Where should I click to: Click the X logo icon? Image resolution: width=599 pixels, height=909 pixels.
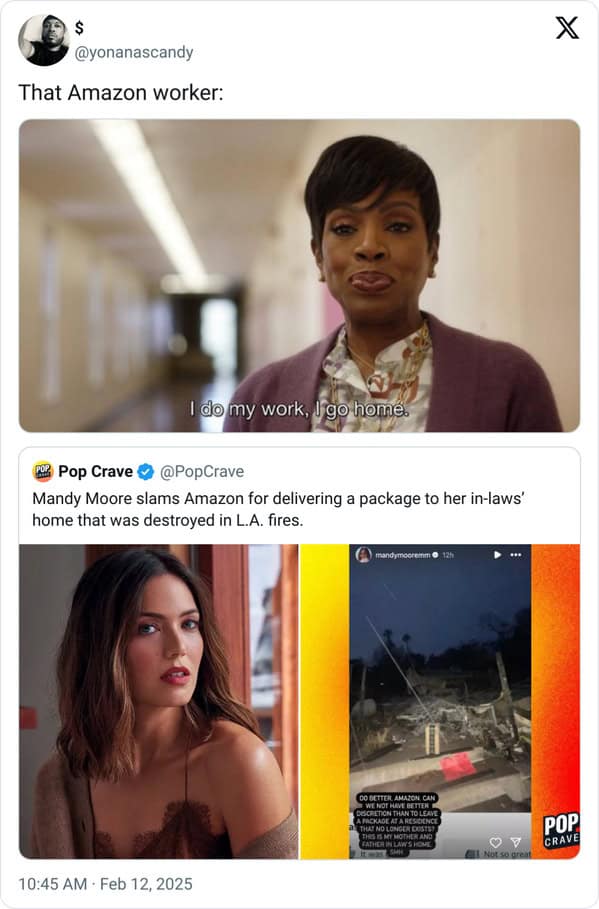(x=567, y=27)
